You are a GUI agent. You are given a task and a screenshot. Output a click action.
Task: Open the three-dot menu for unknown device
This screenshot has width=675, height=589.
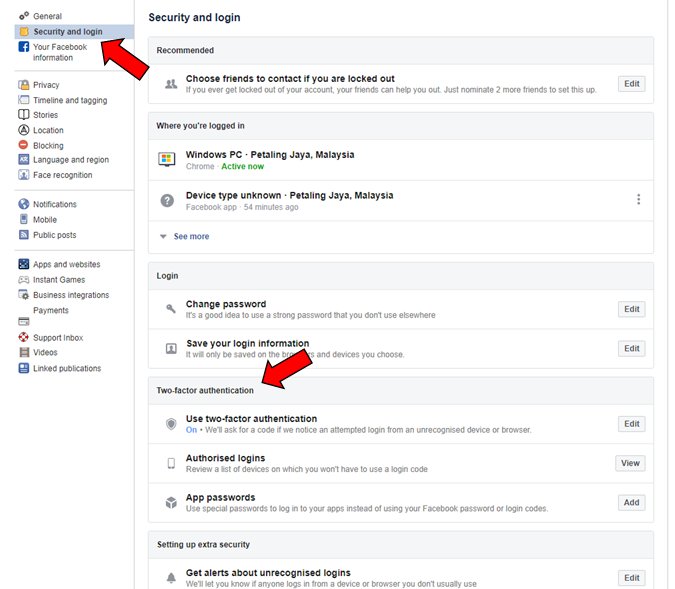(x=638, y=199)
